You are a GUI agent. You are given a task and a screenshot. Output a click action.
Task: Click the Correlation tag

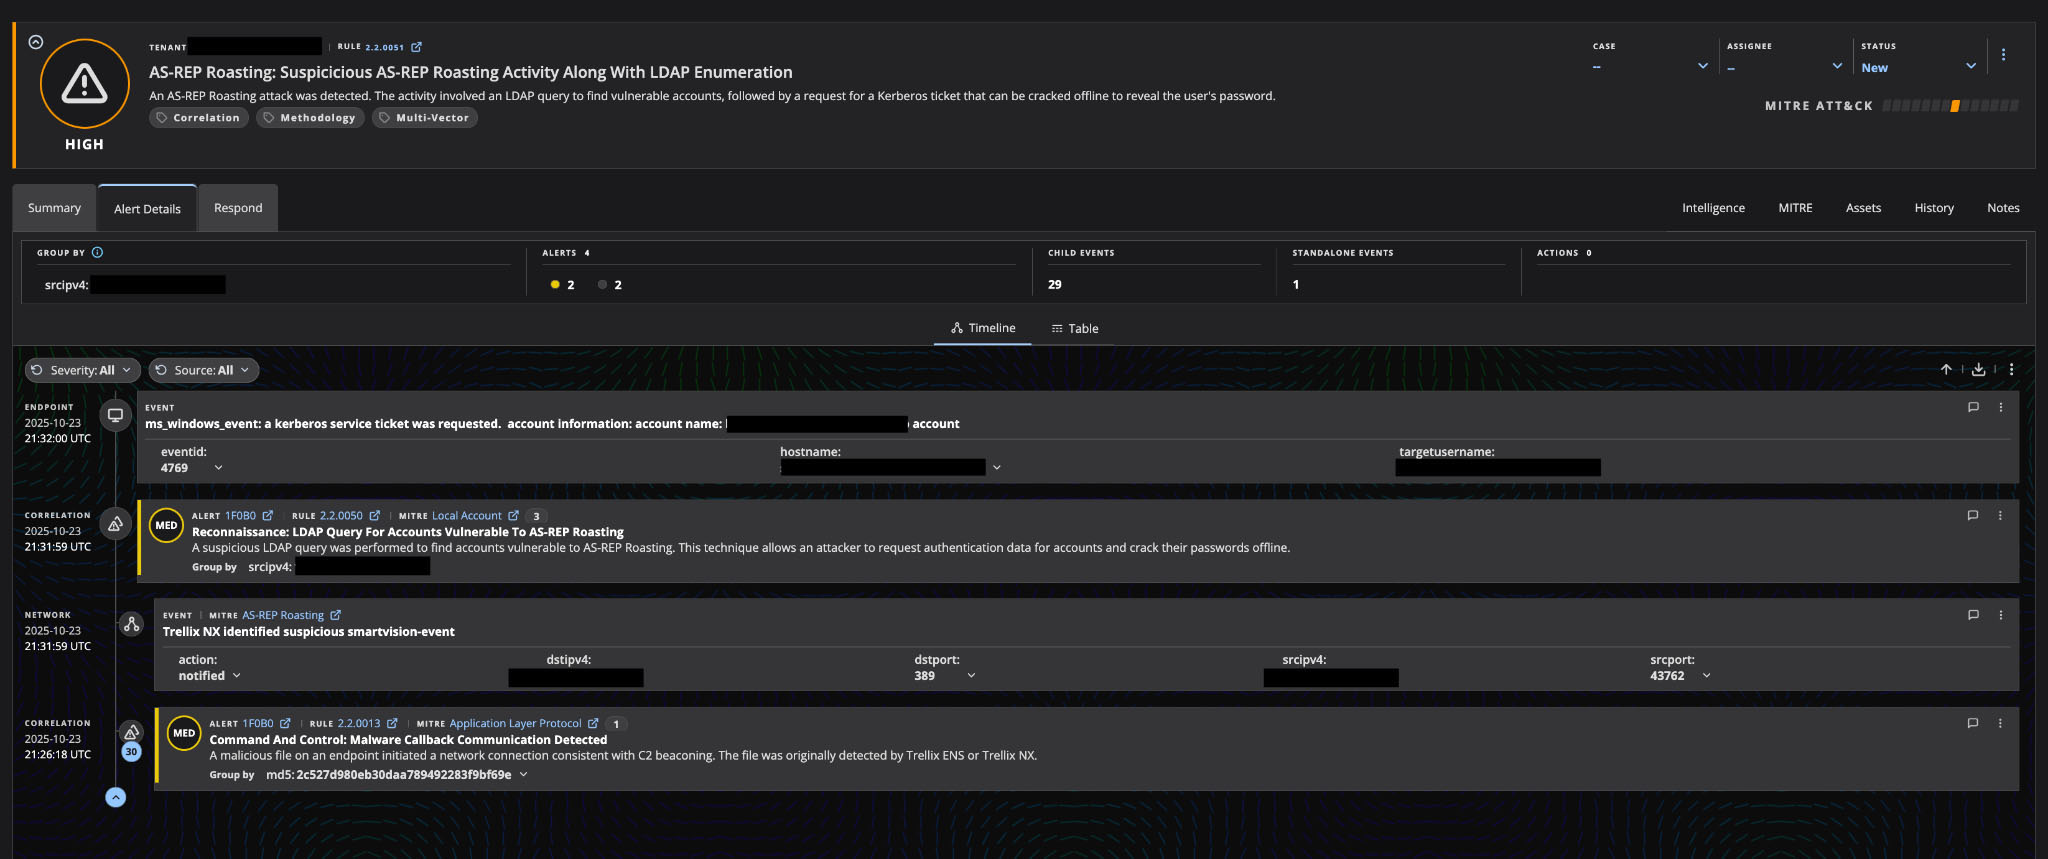point(199,118)
